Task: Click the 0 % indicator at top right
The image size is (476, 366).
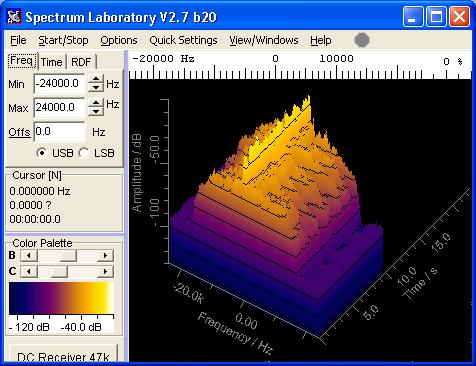Action: pos(453,61)
